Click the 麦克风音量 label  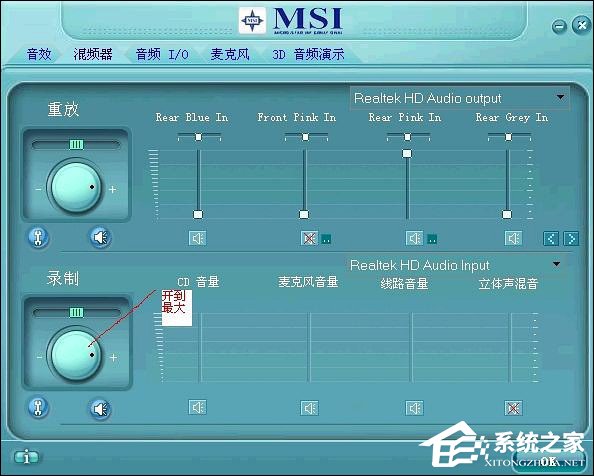[308, 282]
